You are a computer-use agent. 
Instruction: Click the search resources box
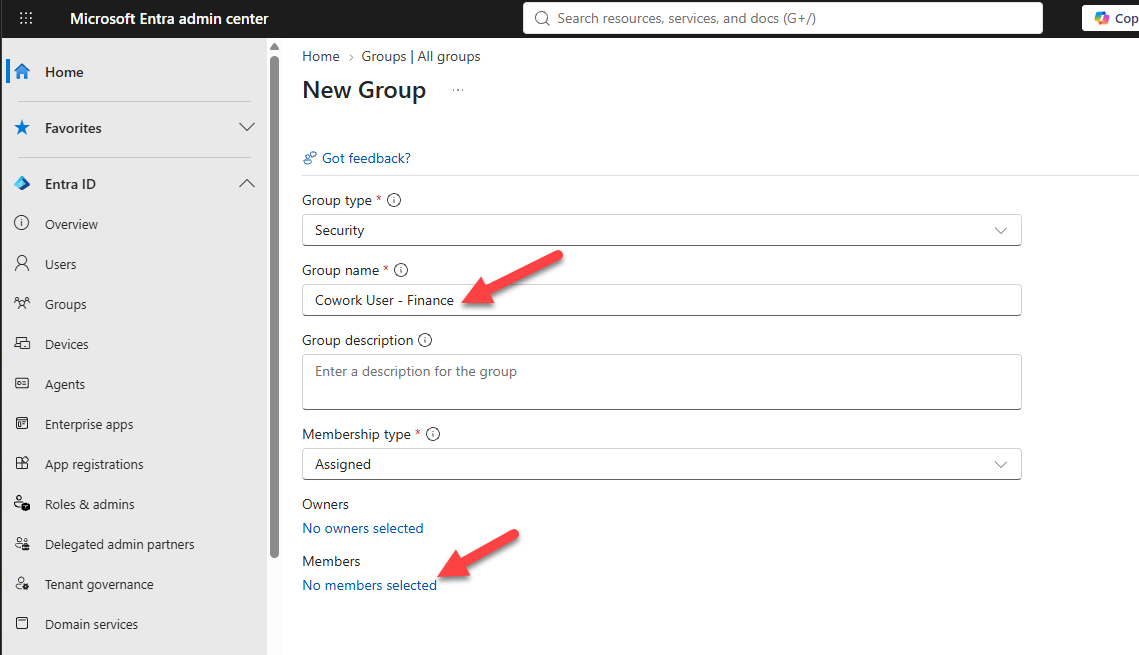783,18
